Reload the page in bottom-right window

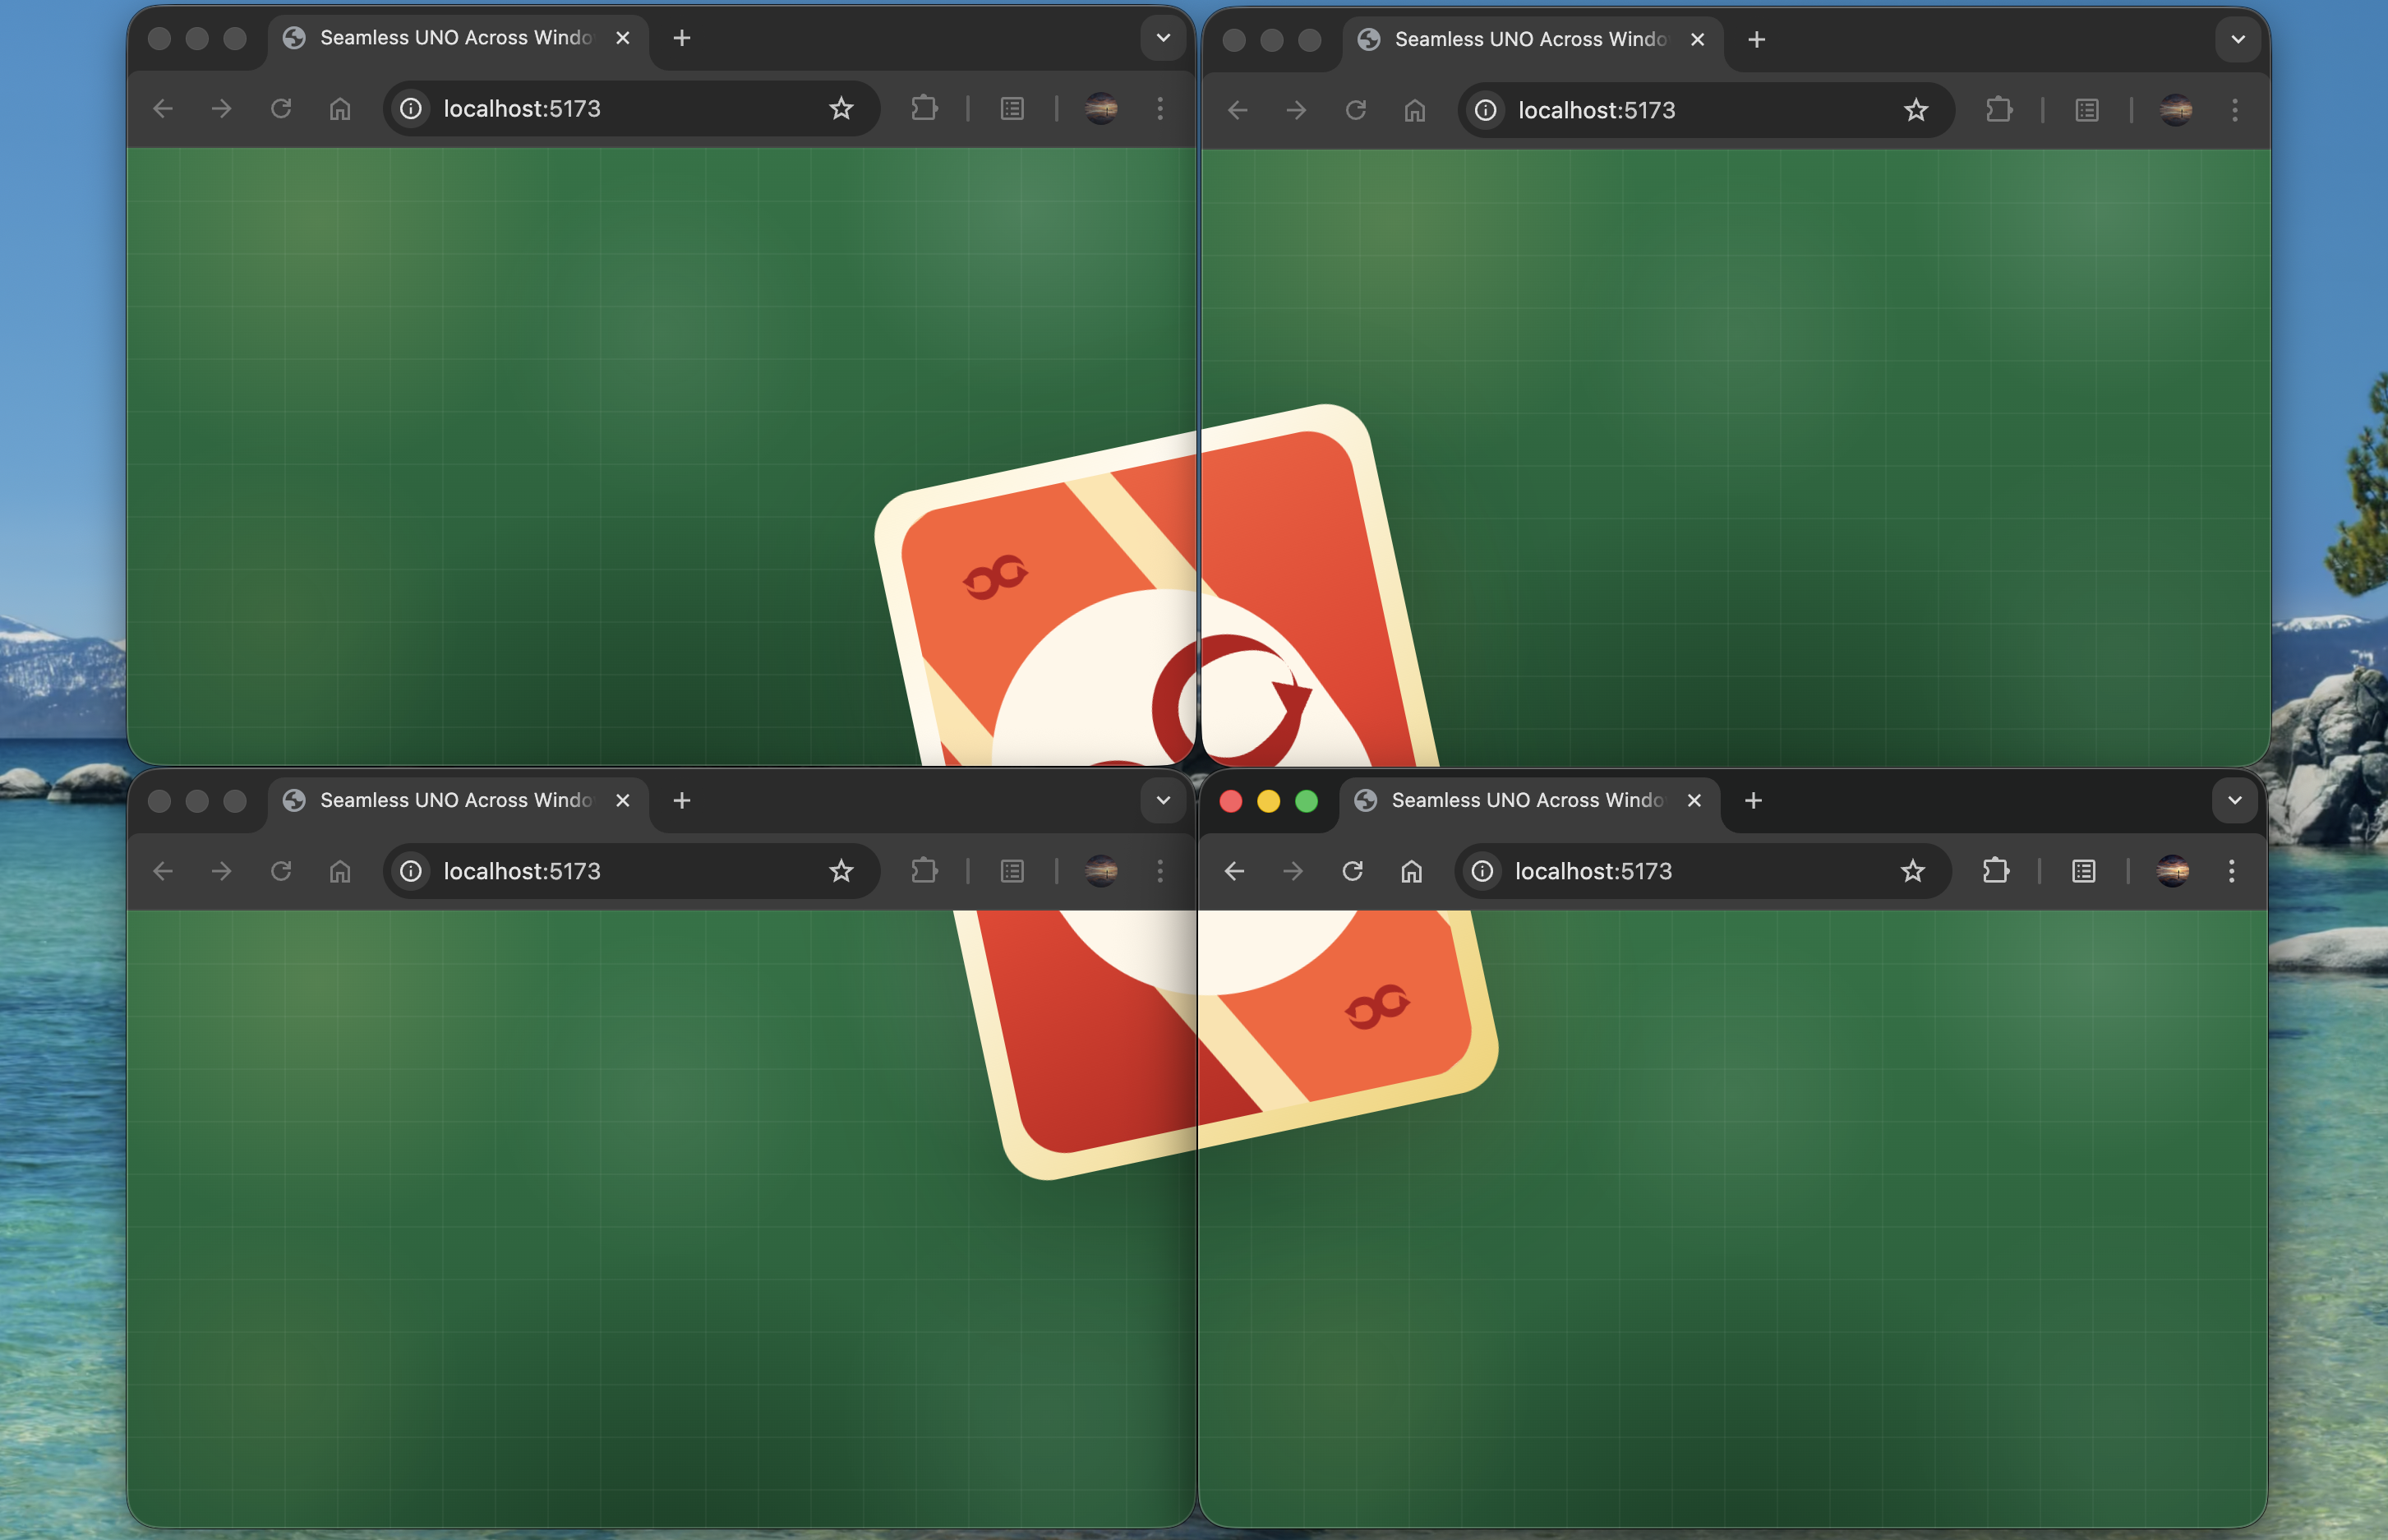1352,871
